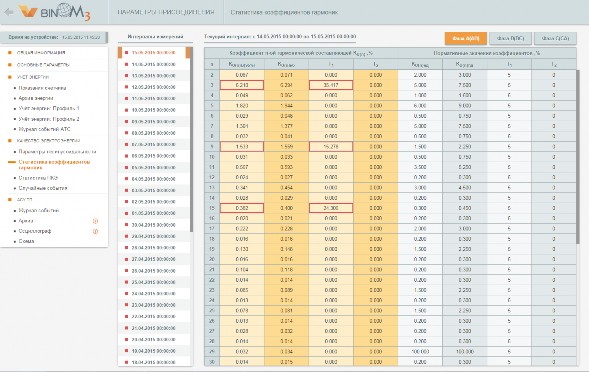
Task: Open ПАРАМЕТРЫ ПРИСОЕДИНЕНИЯ in the header
Action: pos(166,12)
